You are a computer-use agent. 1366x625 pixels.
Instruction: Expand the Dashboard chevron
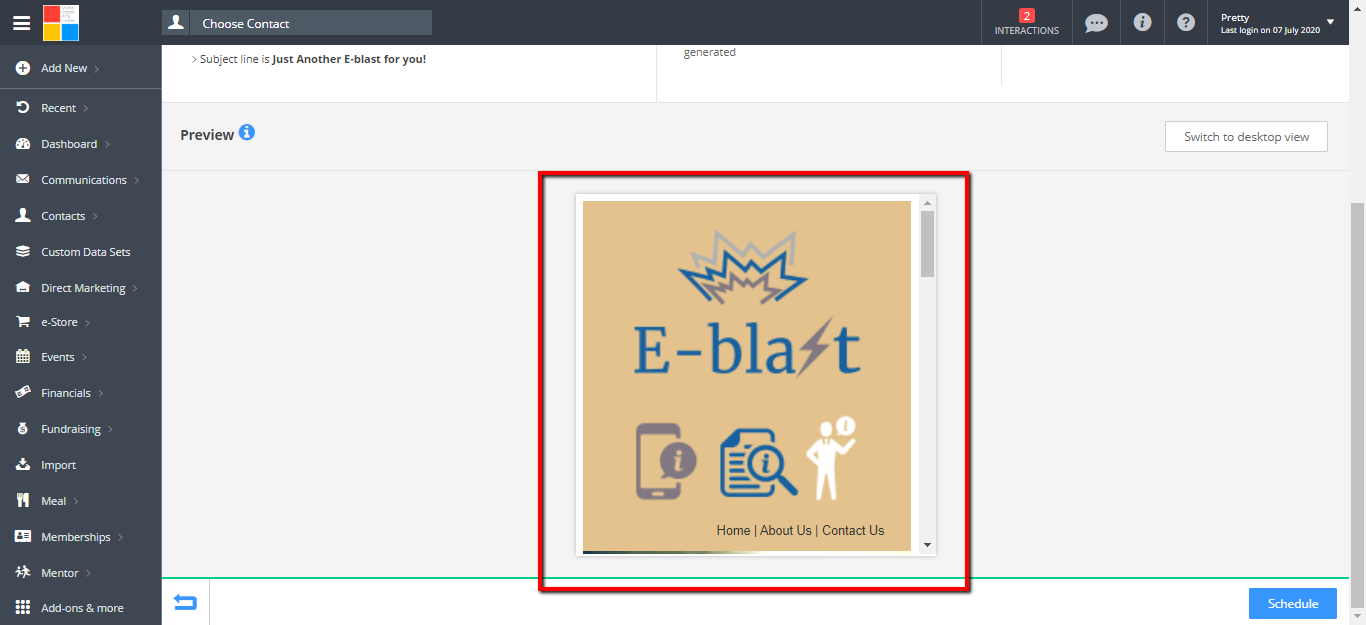coord(107,145)
